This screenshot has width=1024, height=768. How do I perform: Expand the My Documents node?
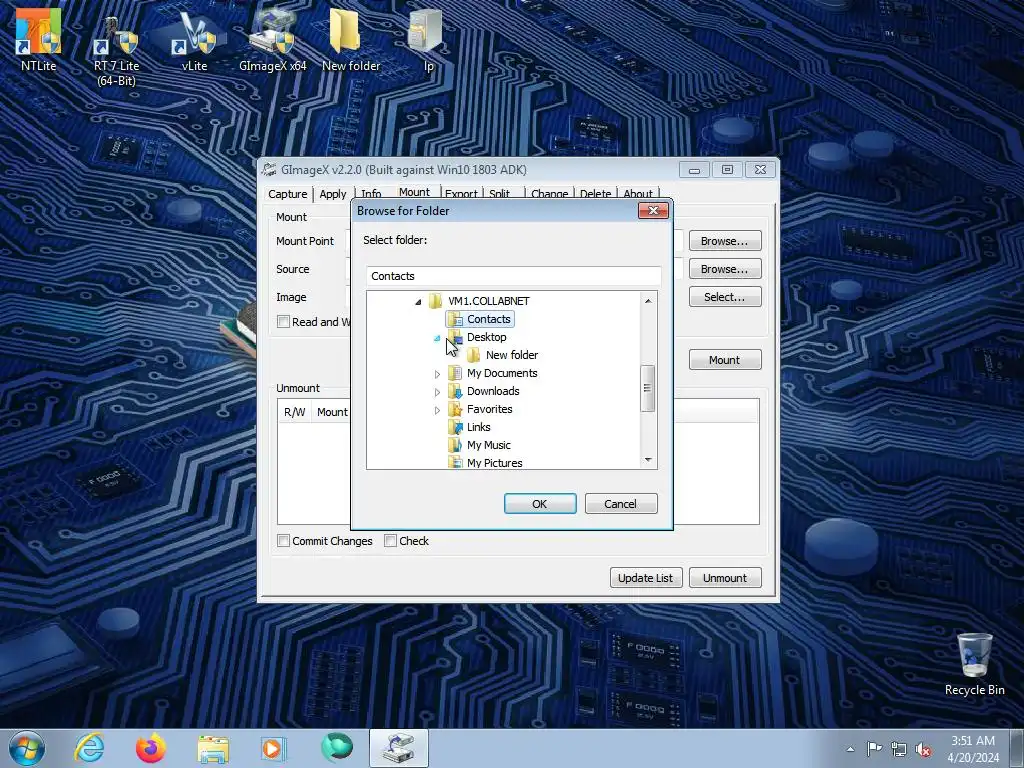437,374
